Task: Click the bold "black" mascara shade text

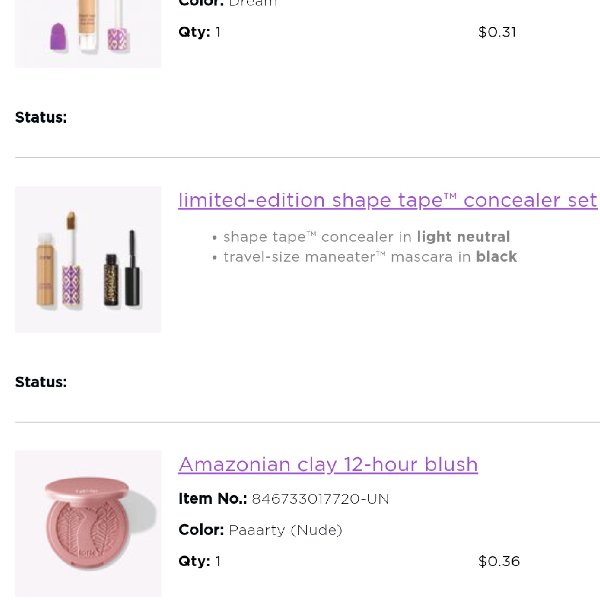Action: 497,257
